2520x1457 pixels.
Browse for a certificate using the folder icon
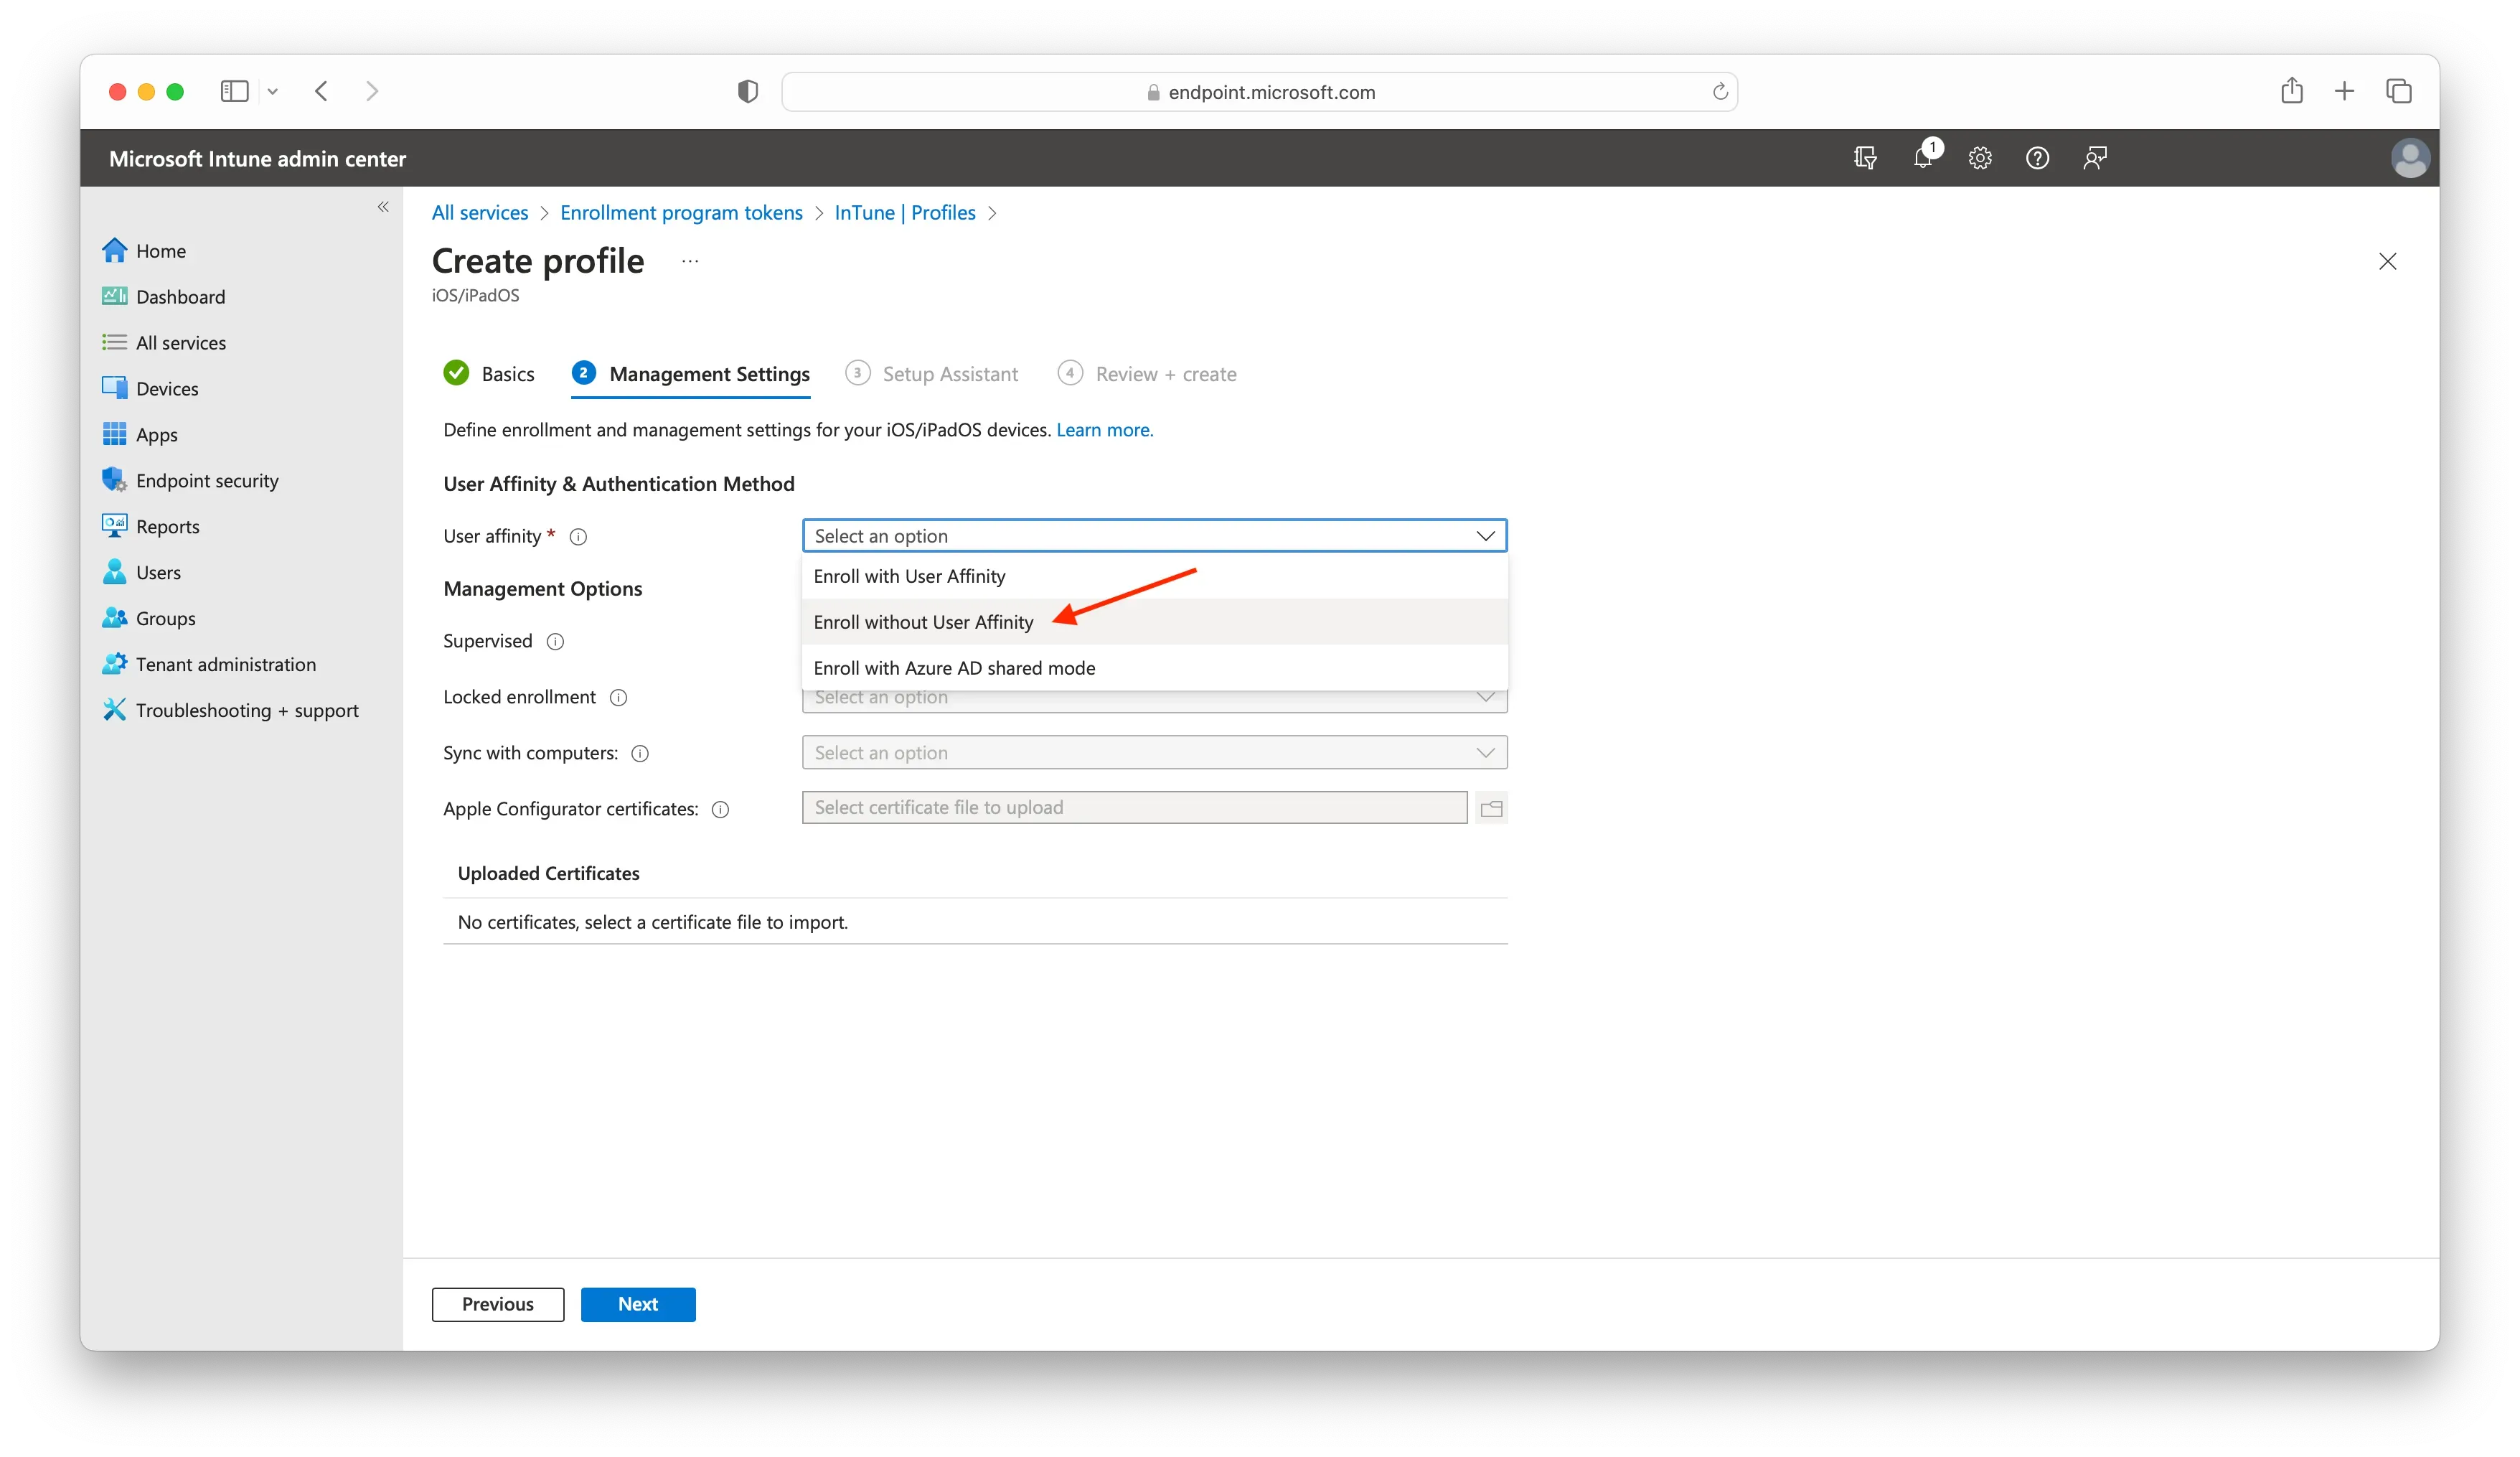[x=1490, y=808]
